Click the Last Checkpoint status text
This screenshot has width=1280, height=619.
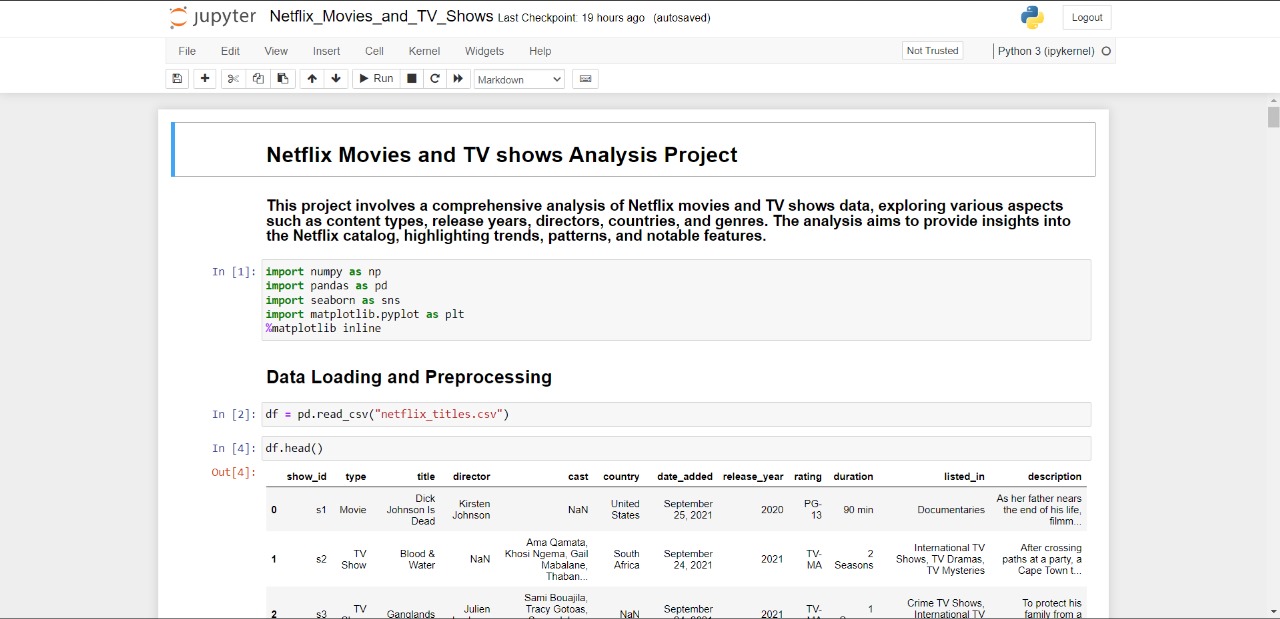(x=571, y=18)
